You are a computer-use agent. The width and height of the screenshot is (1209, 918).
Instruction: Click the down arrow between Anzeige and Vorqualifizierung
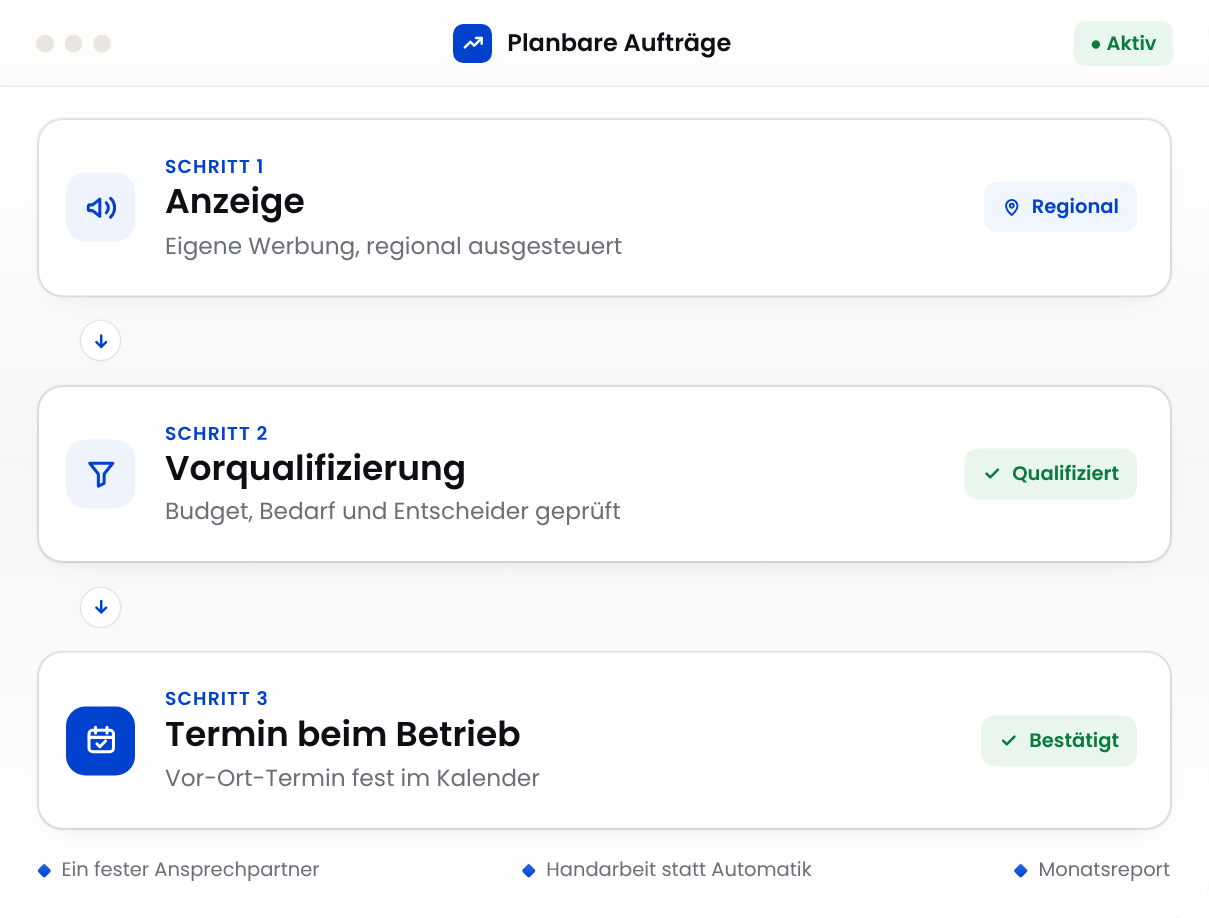coord(101,341)
